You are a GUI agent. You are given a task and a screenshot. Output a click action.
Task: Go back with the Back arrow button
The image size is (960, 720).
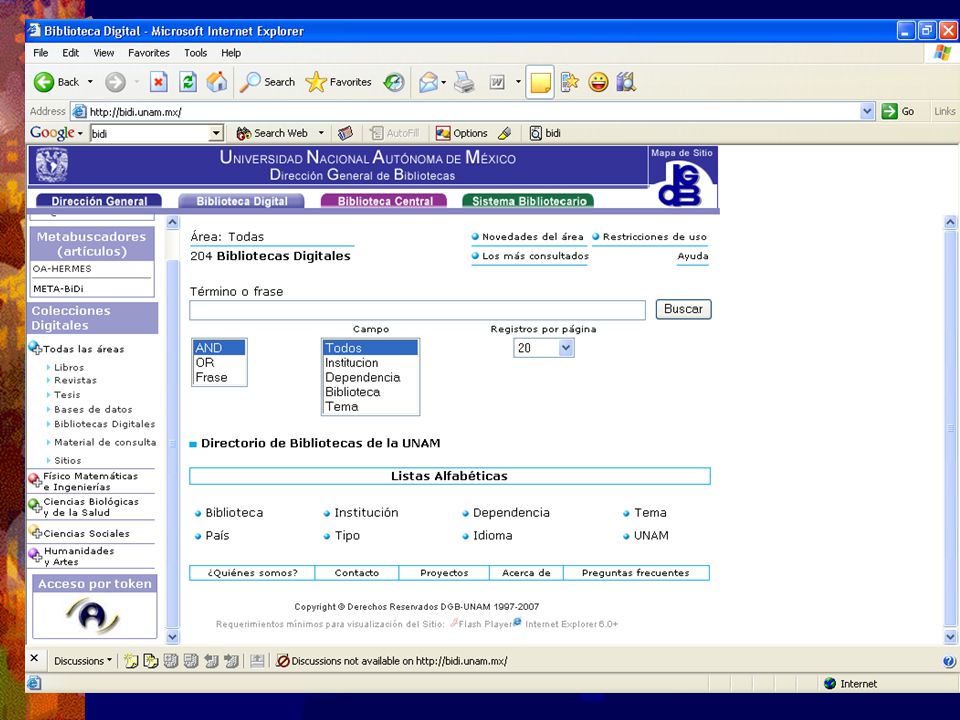tap(56, 82)
